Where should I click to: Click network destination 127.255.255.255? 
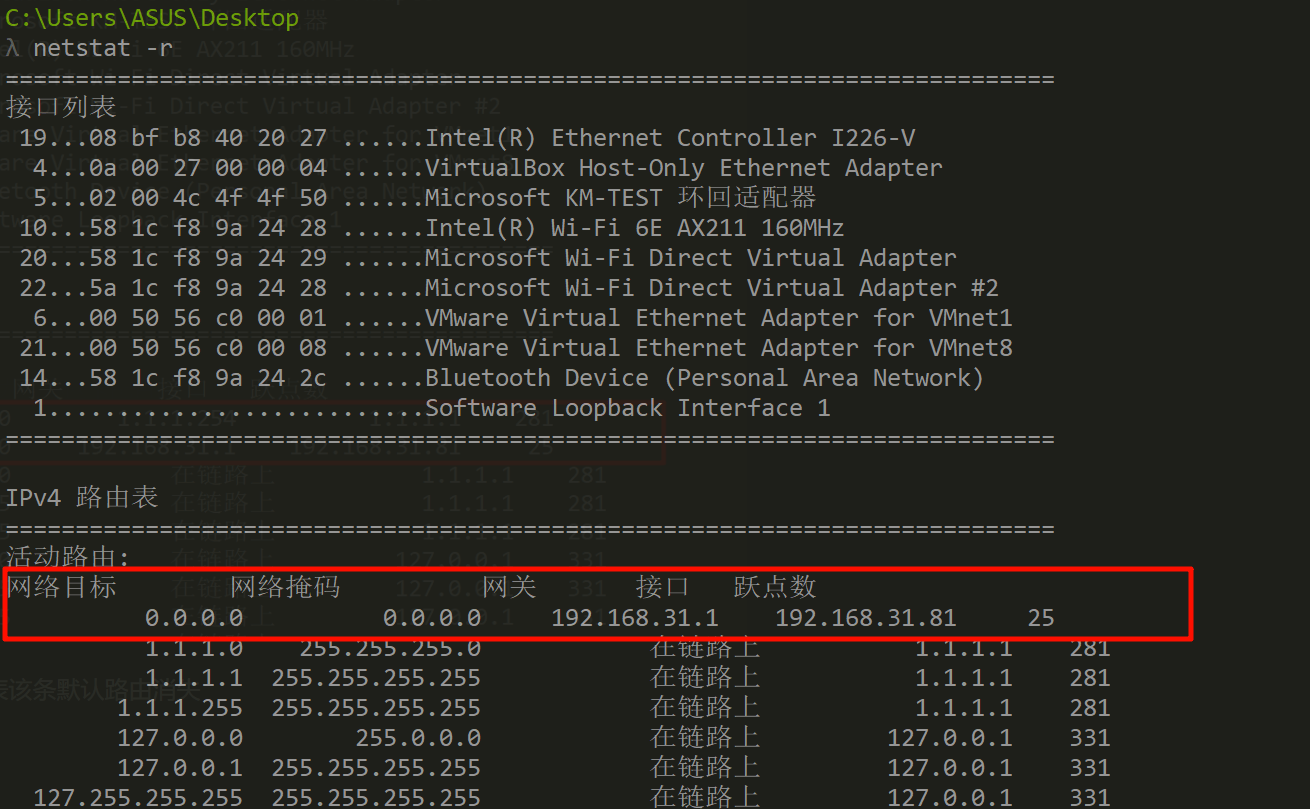(138, 798)
